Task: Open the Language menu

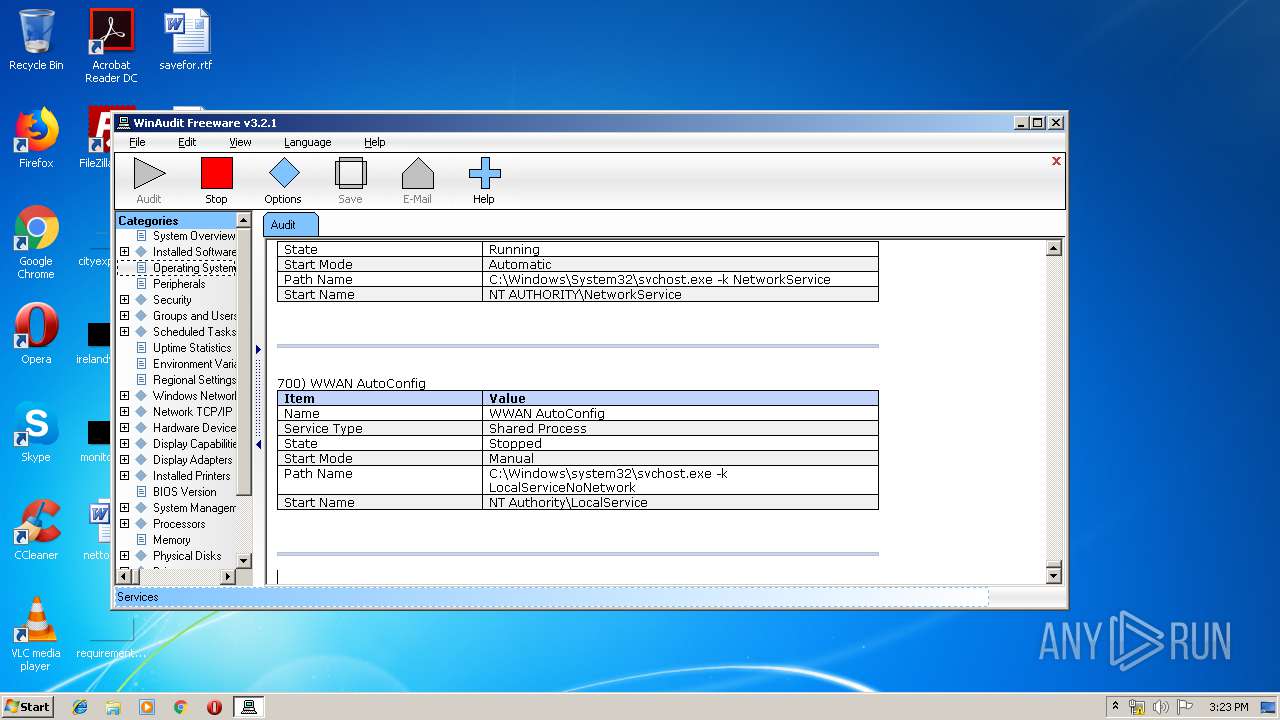Action: (307, 142)
